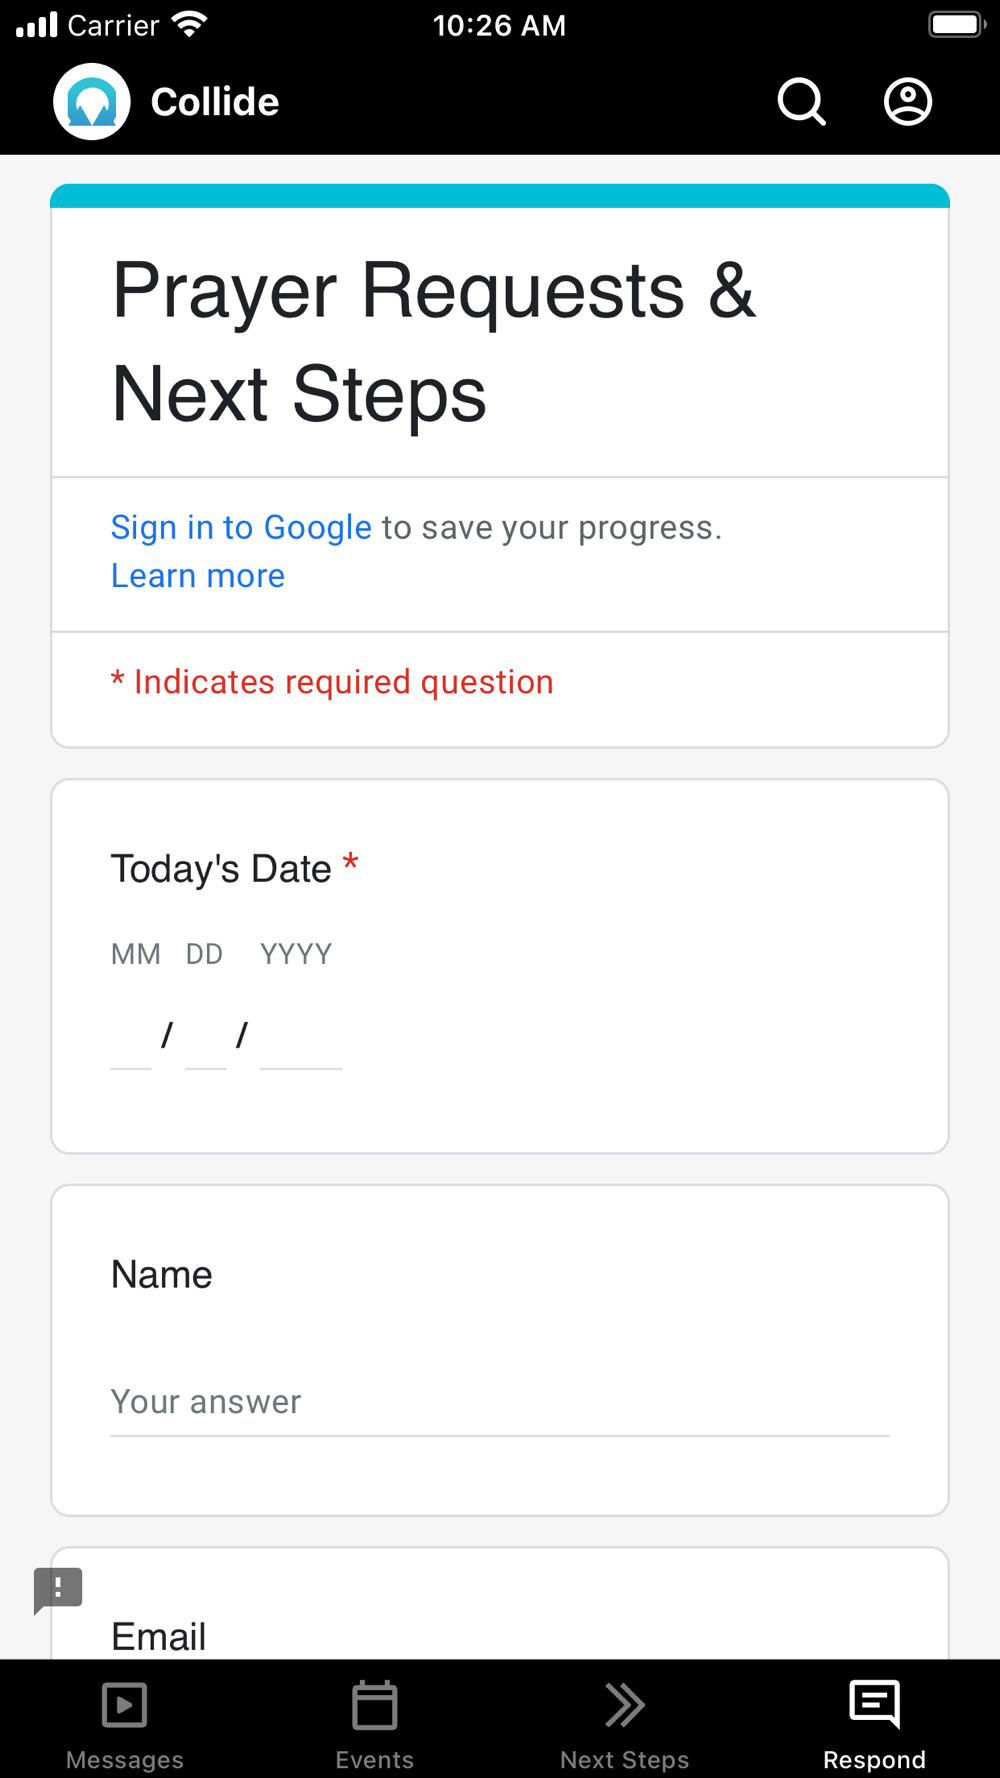Open the Learn more link
1000x1778 pixels.
[x=198, y=576]
